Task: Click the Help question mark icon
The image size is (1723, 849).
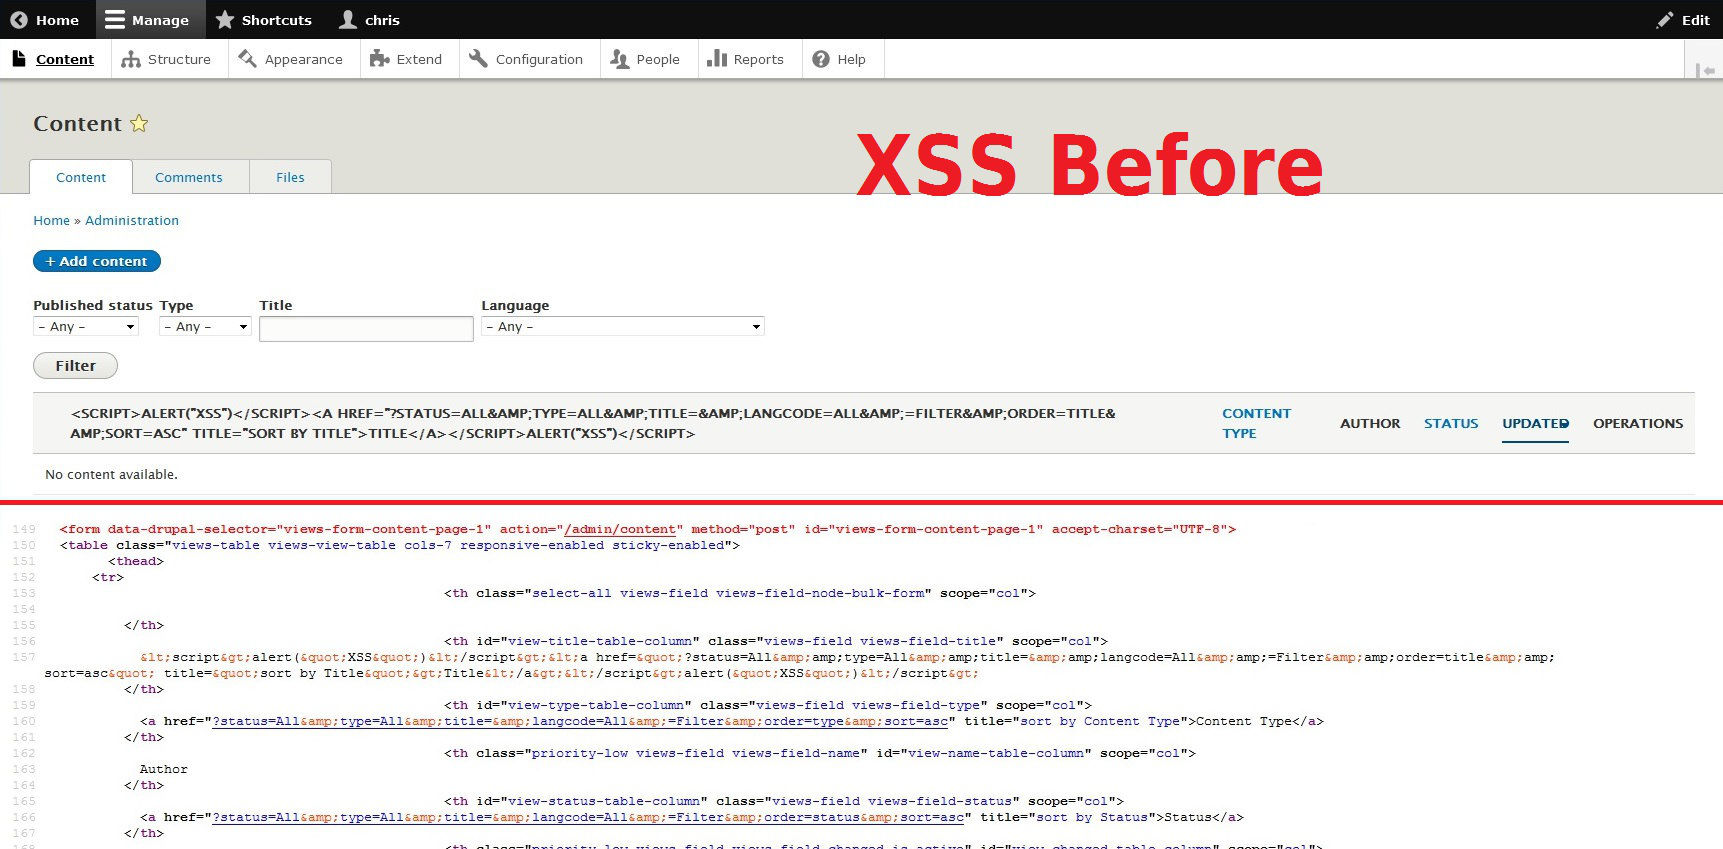Action: tap(821, 59)
